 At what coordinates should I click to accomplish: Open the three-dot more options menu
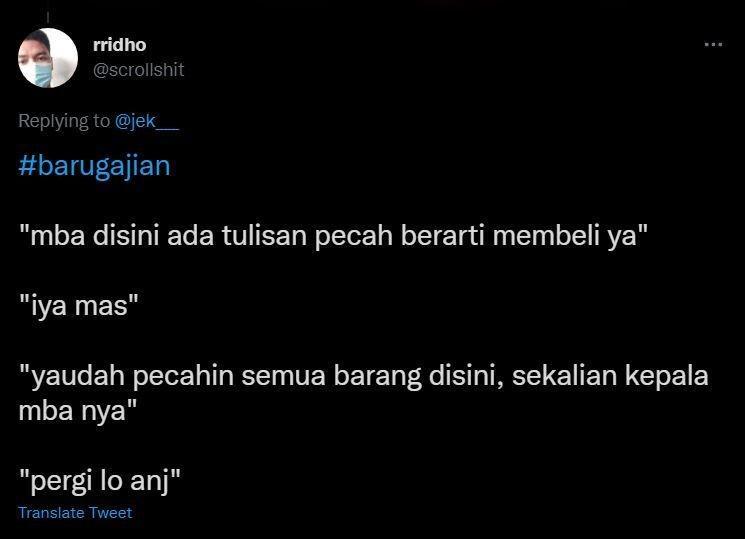click(713, 44)
